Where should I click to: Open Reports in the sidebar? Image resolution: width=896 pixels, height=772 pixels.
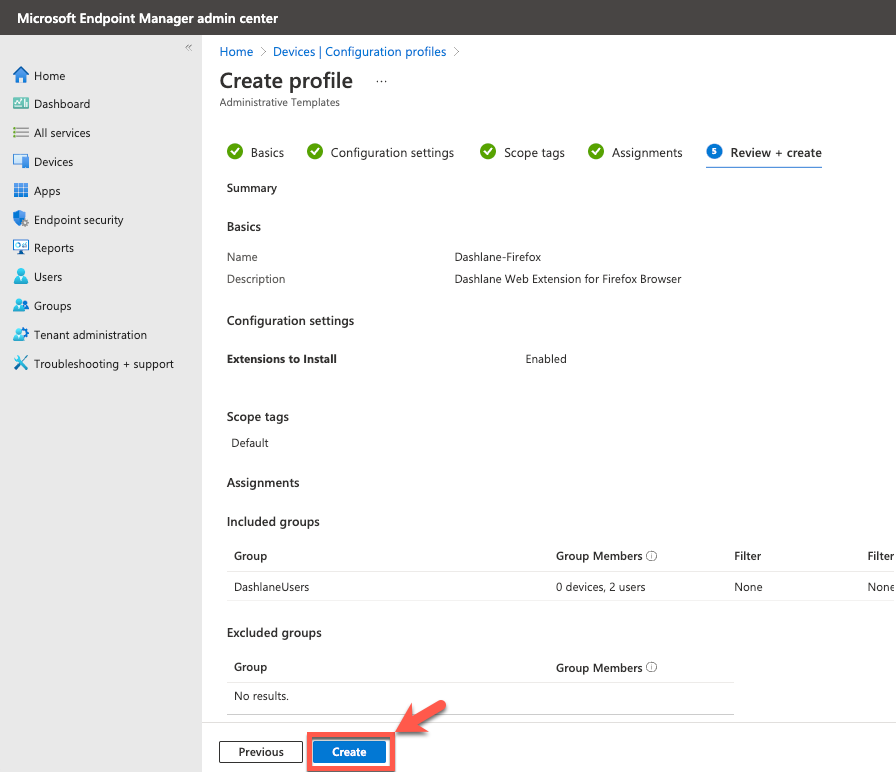pos(54,248)
